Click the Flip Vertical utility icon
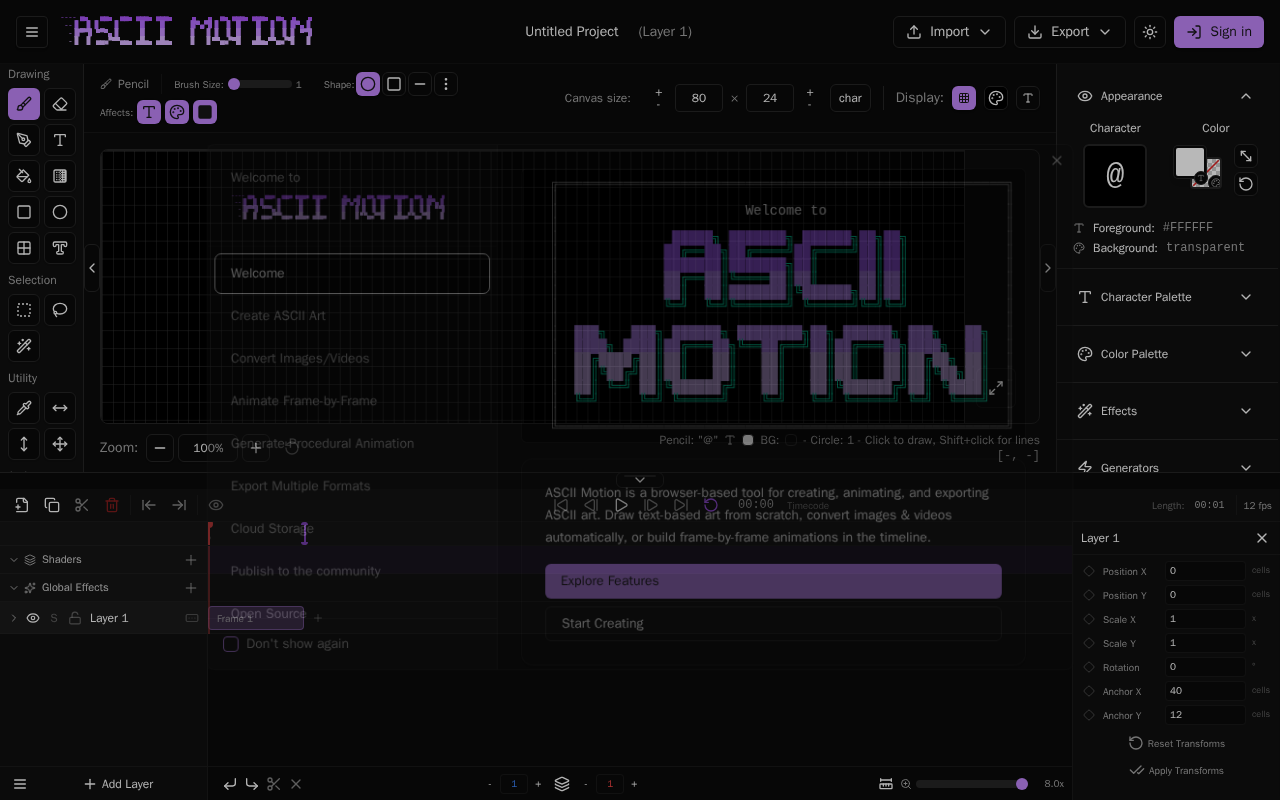1280x800 pixels. click(24, 444)
